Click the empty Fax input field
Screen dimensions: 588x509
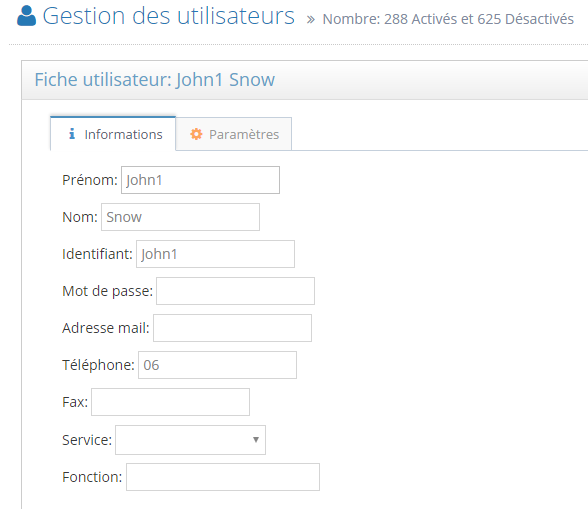pos(171,402)
